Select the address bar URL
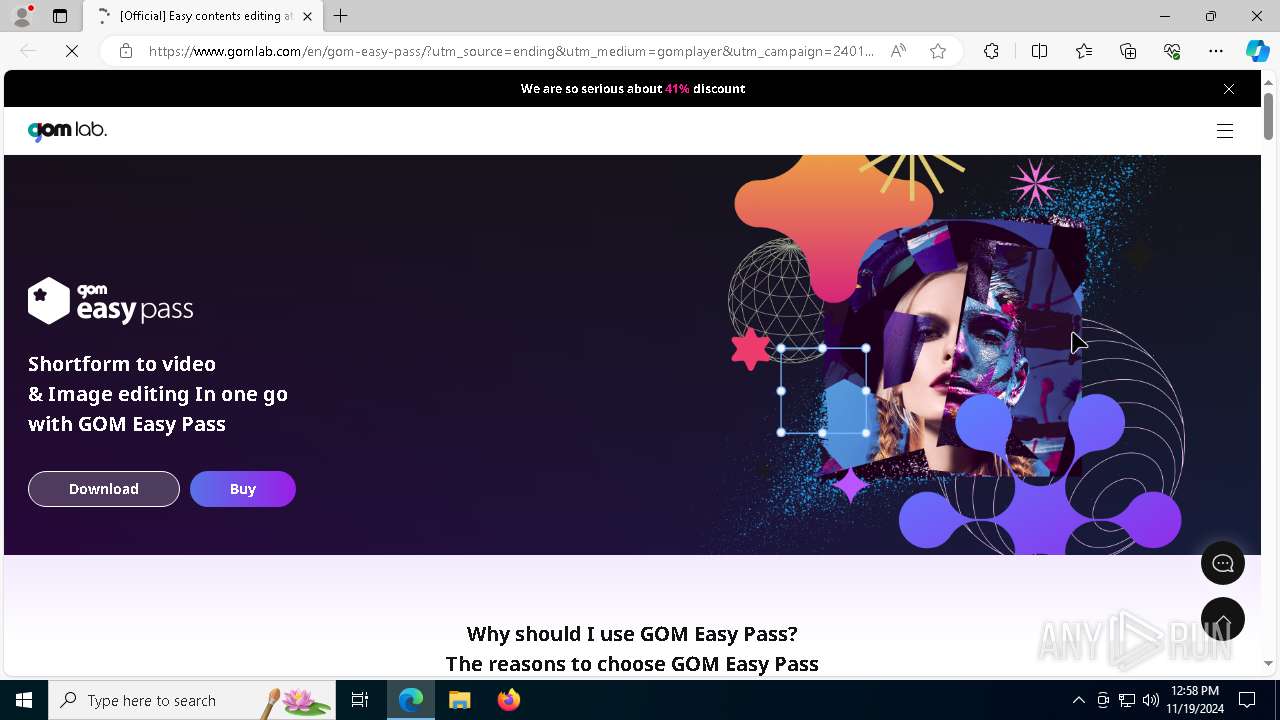1280x720 pixels. (x=511, y=51)
